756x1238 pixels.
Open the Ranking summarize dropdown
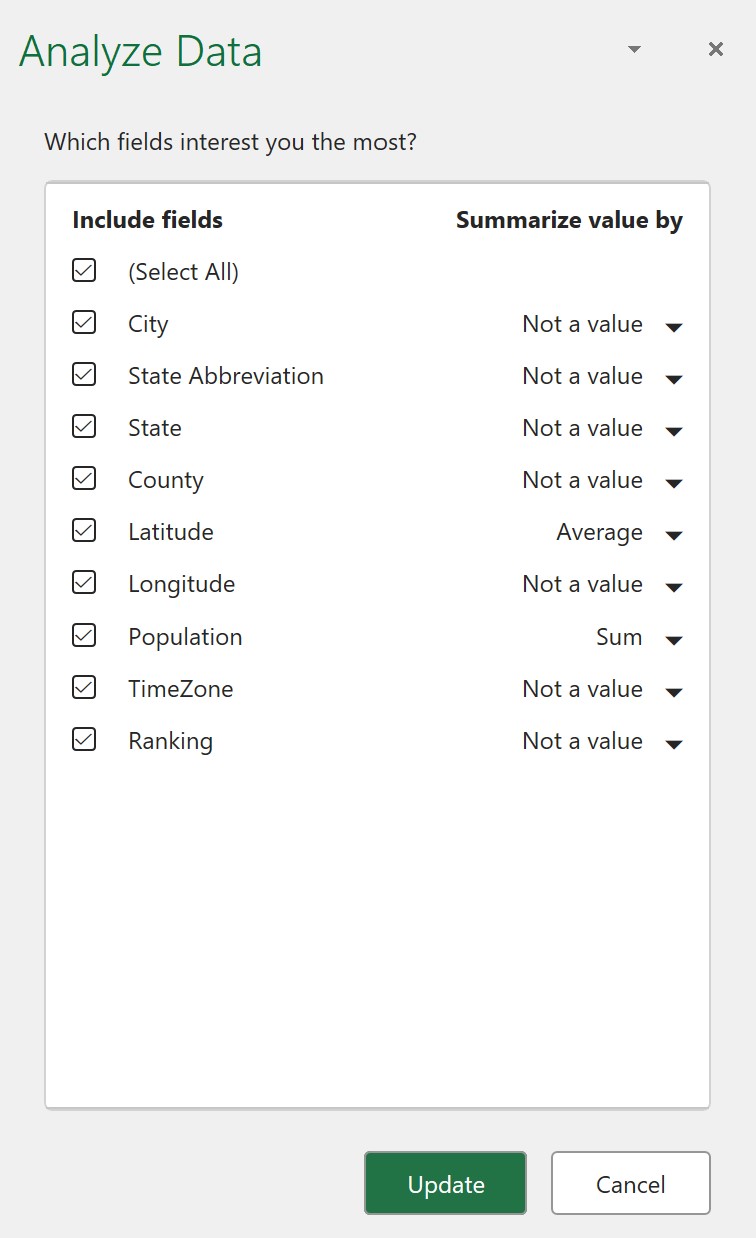coord(675,743)
